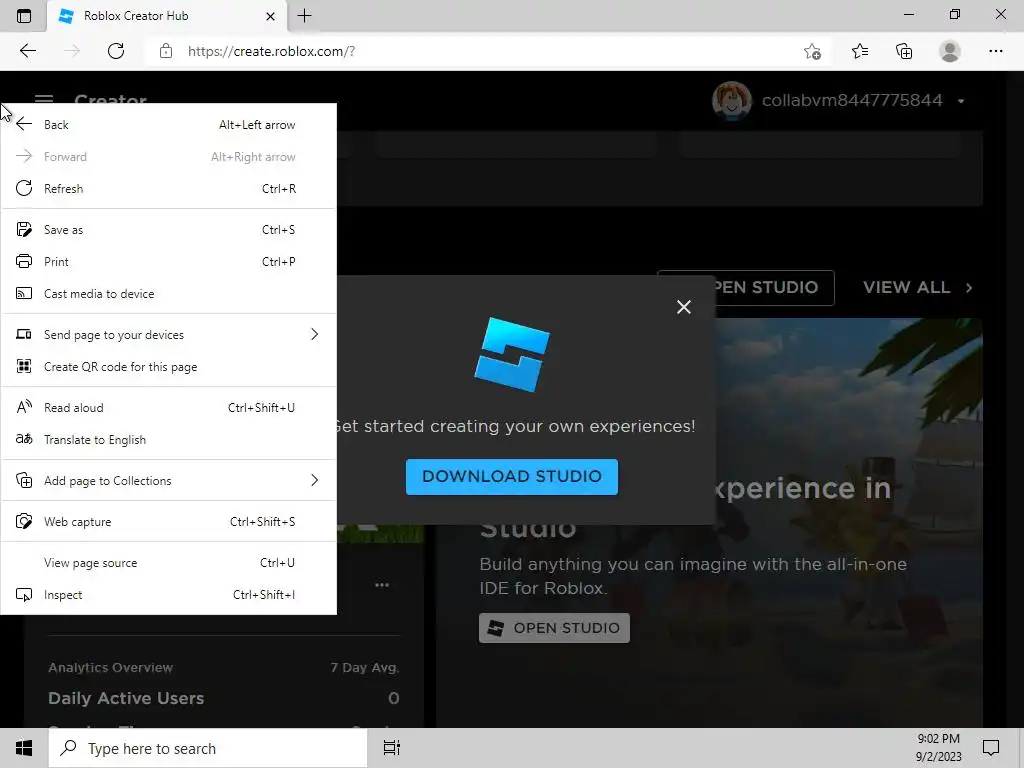Screen dimensions: 1024x768
Task: Click the Roblox Studio logo in the dialog
Action: tap(512, 355)
